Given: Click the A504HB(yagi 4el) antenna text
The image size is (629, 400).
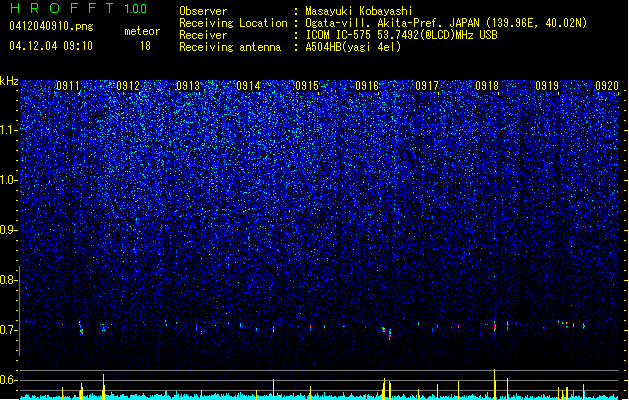Looking at the screenshot, I should (353, 47).
